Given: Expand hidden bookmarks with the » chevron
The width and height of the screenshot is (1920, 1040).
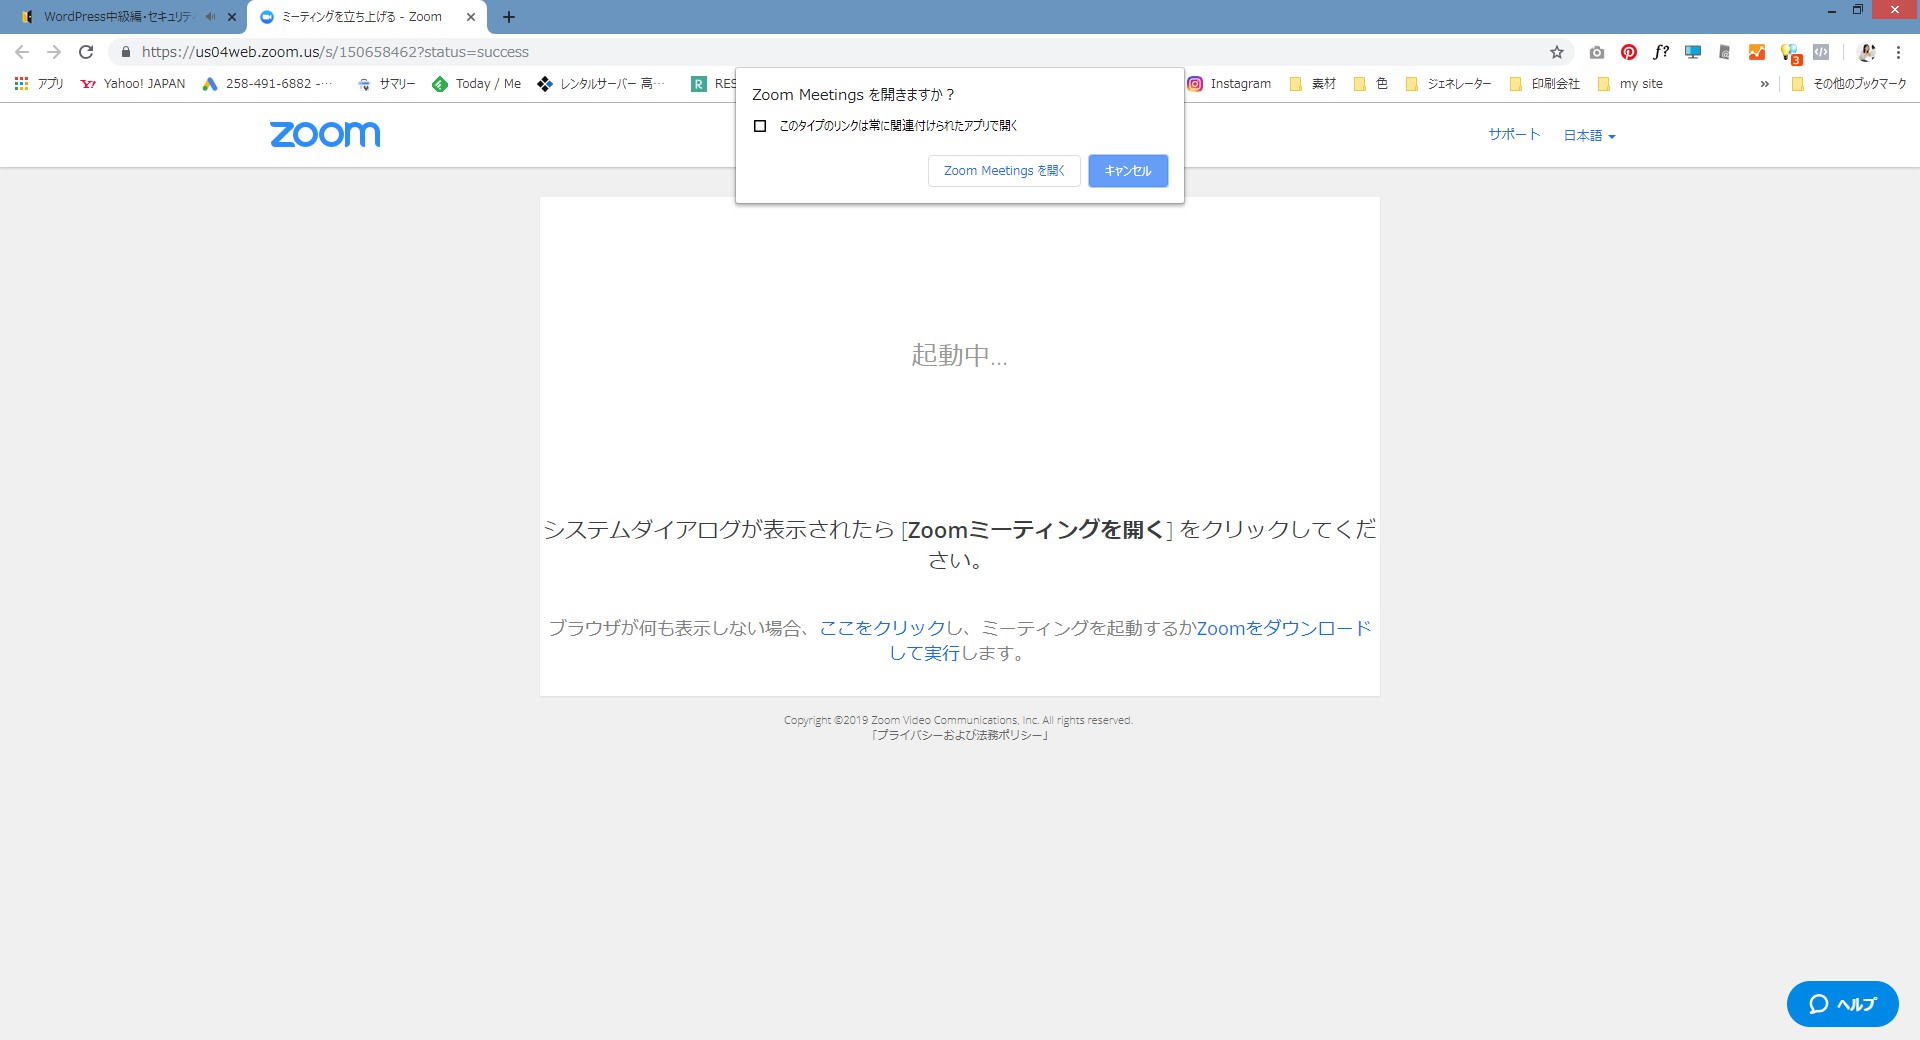Looking at the screenshot, I should click(1764, 84).
